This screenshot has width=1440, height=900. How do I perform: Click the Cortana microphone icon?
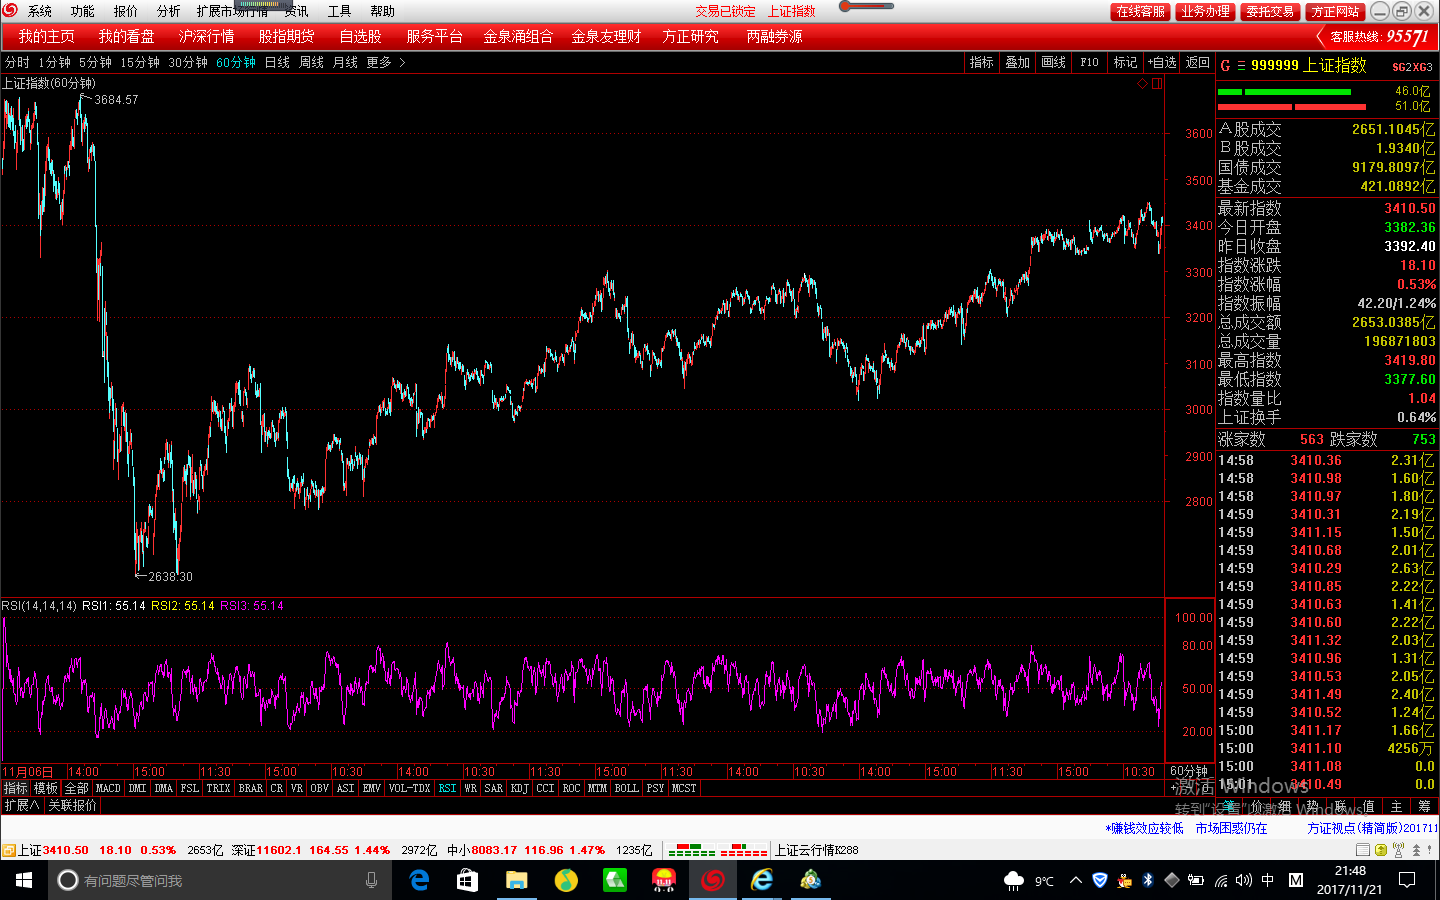371,880
